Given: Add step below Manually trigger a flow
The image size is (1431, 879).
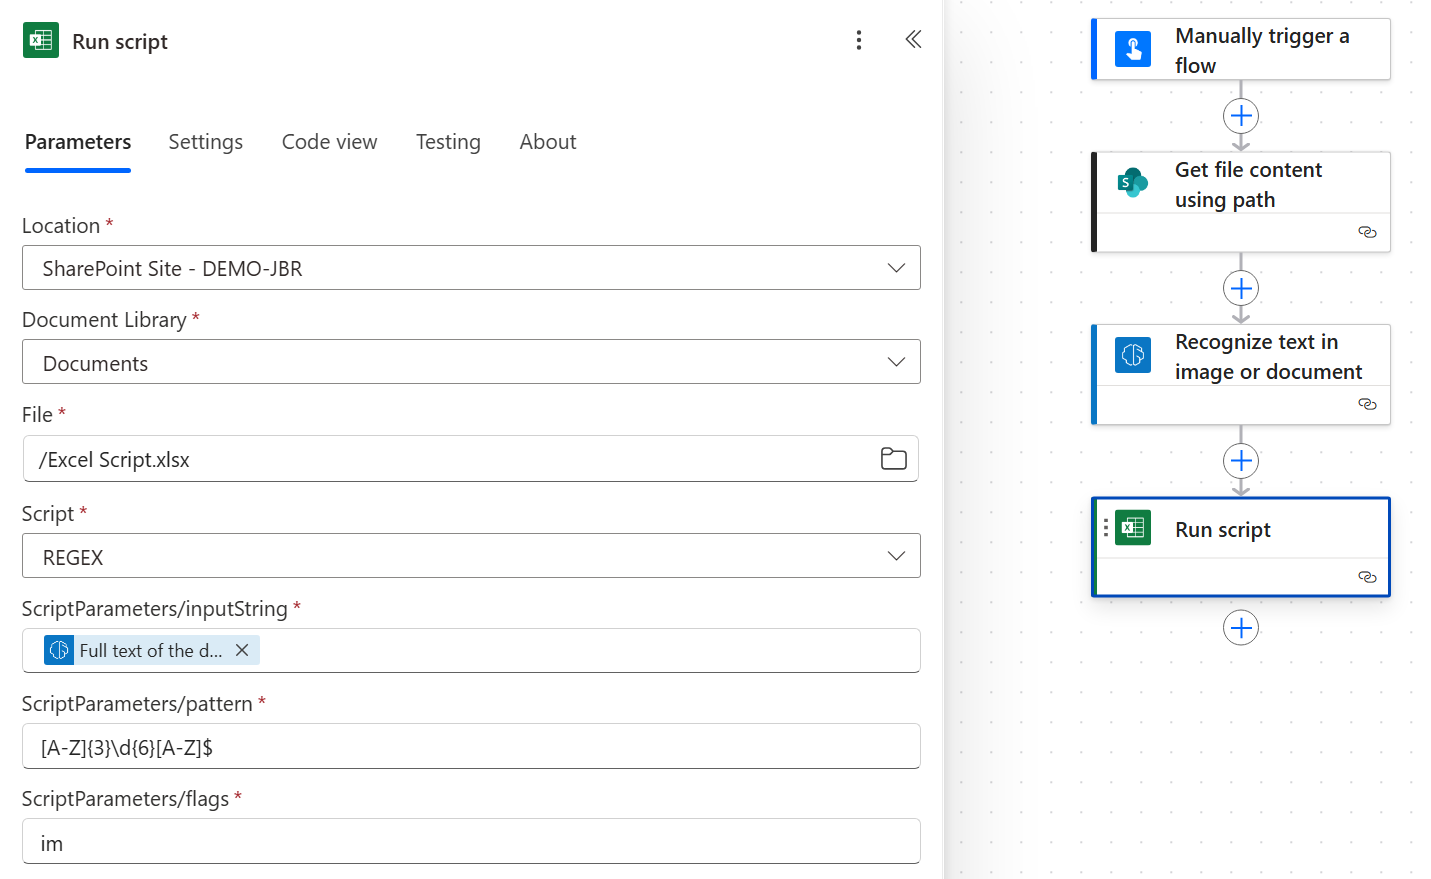Looking at the screenshot, I should (x=1241, y=116).
